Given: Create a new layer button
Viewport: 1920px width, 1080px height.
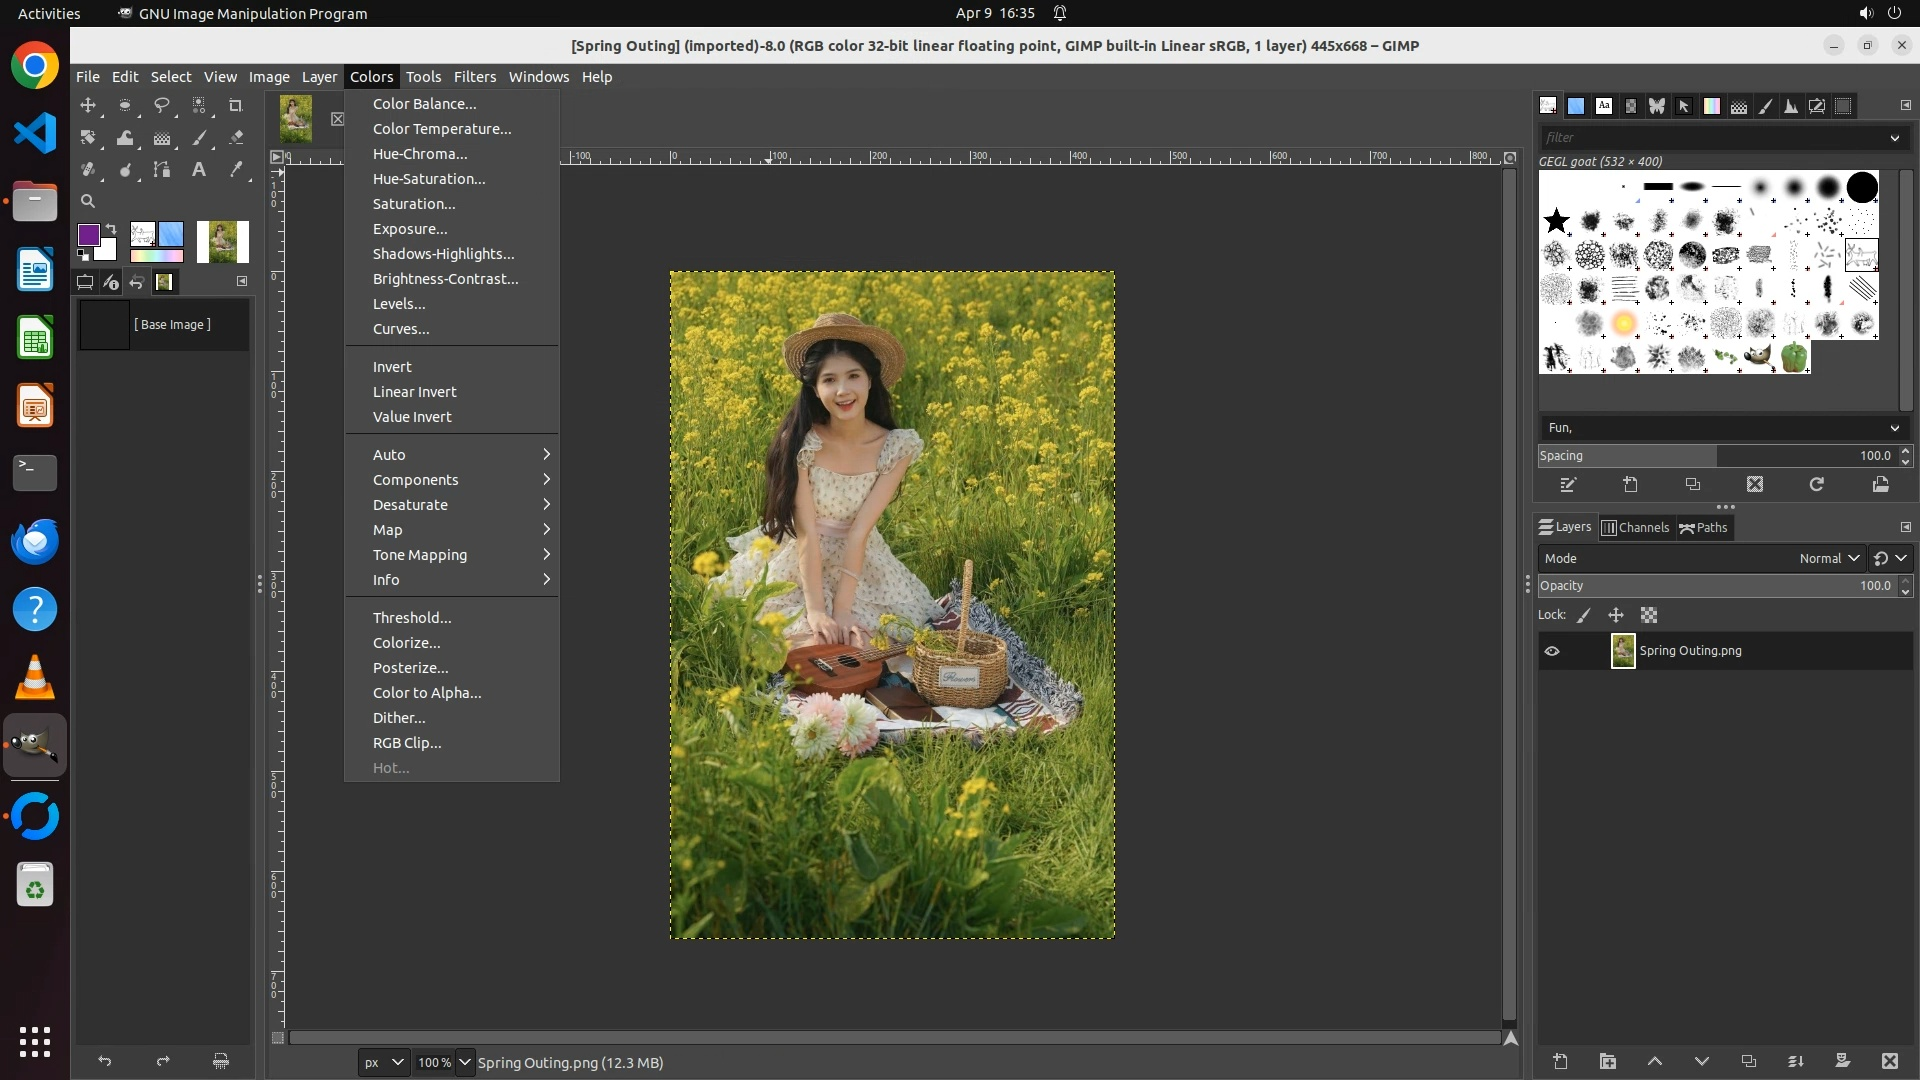Looking at the screenshot, I should tap(1560, 1061).
